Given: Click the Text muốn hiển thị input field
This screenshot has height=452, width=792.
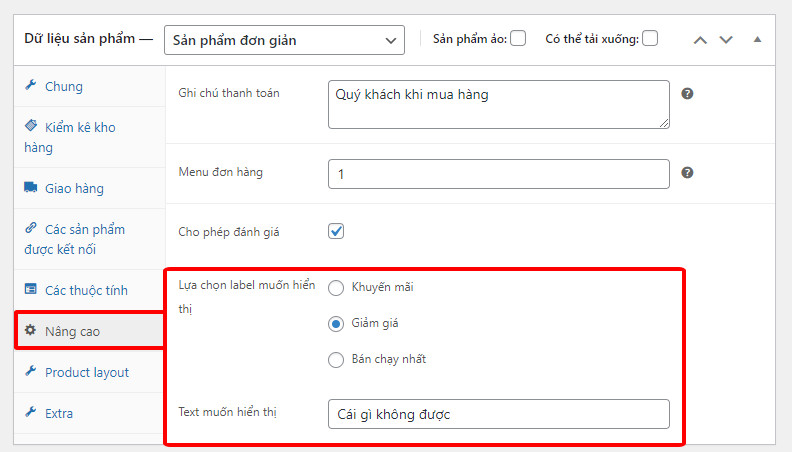Looking at the screenshot, I should pyautogui.click(x=499, y=414).
